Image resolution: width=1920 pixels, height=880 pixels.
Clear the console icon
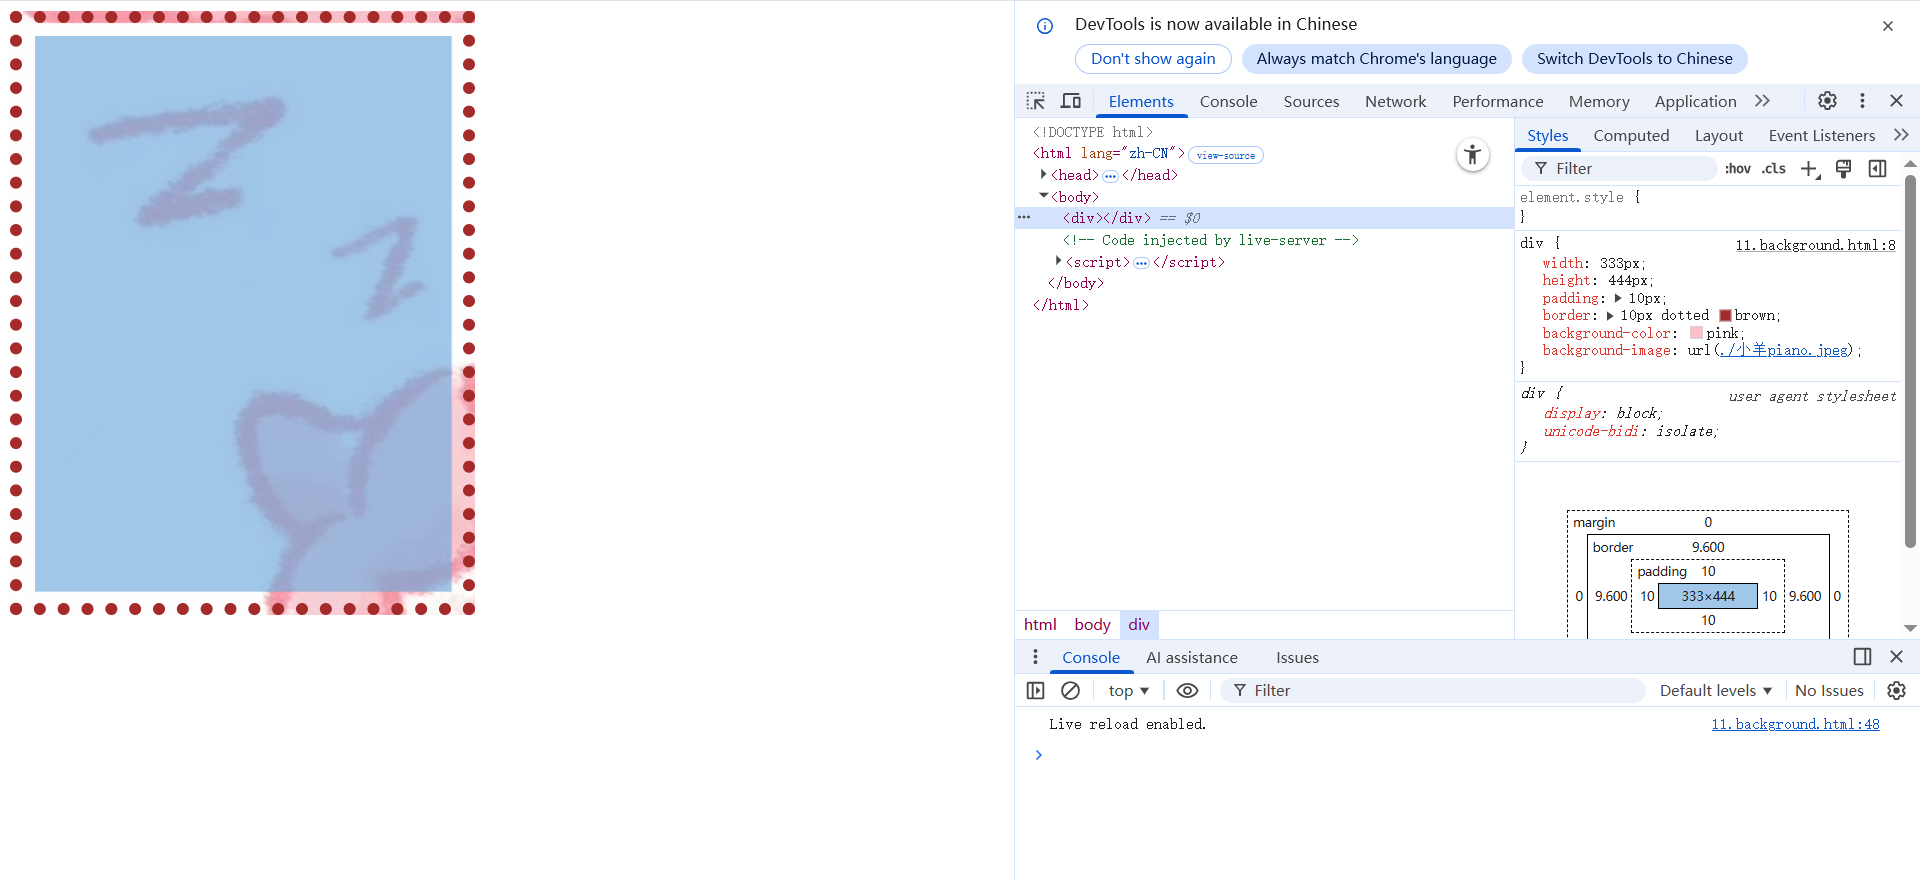coord(1070,691)
